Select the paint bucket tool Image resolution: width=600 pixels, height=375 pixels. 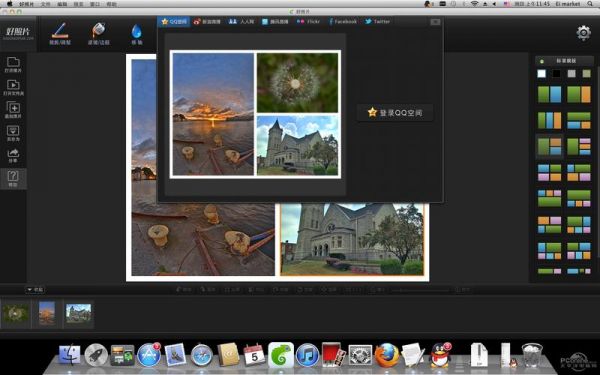[98, 34]
